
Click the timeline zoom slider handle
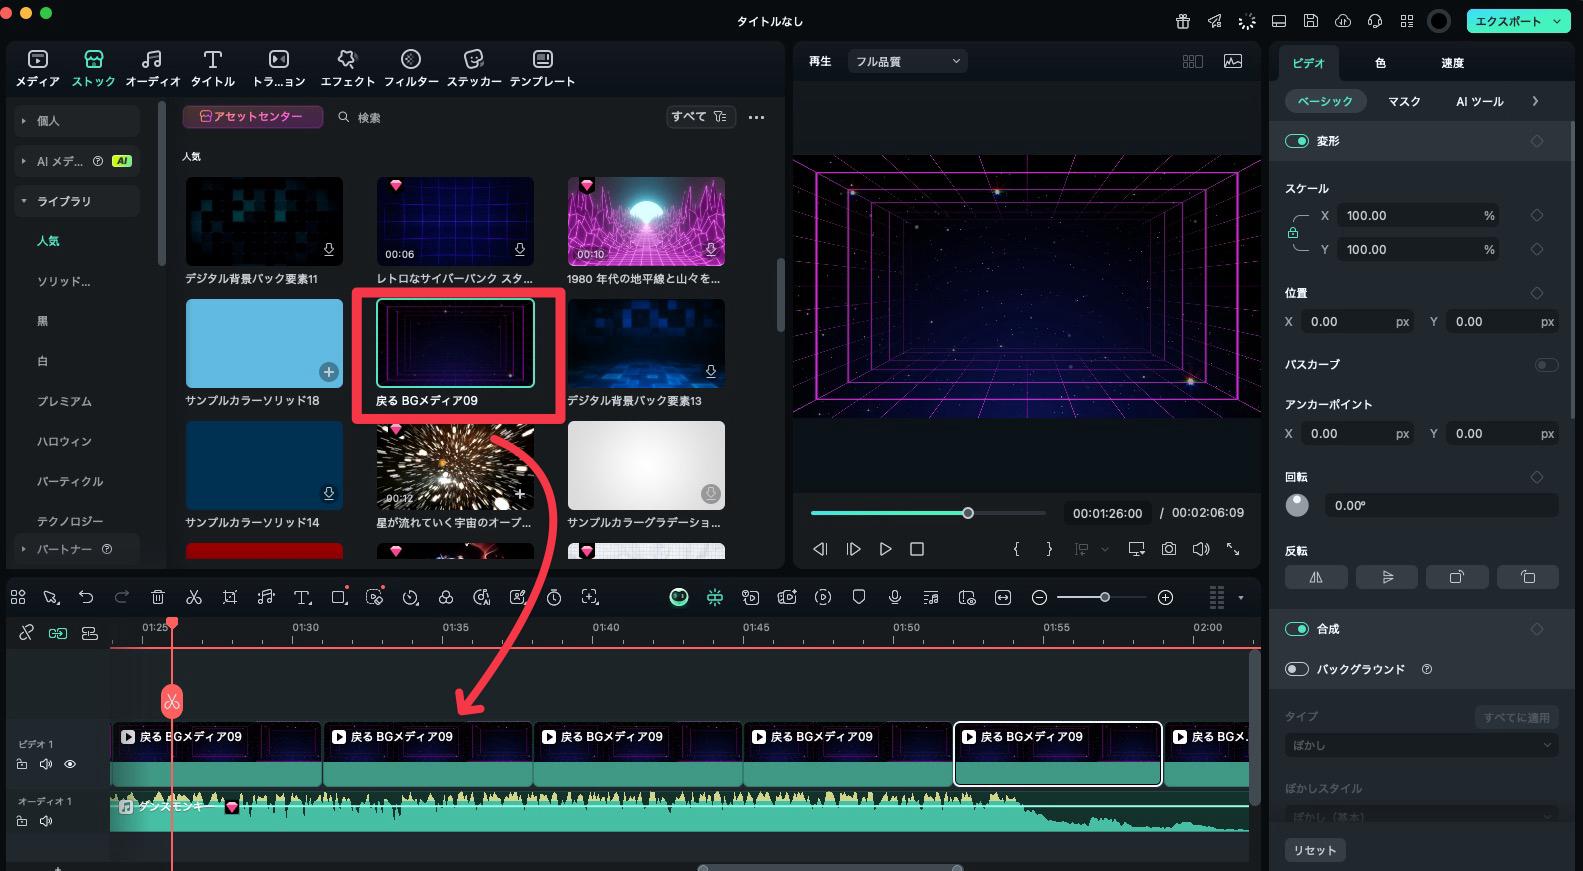[x=1105, y=597]
